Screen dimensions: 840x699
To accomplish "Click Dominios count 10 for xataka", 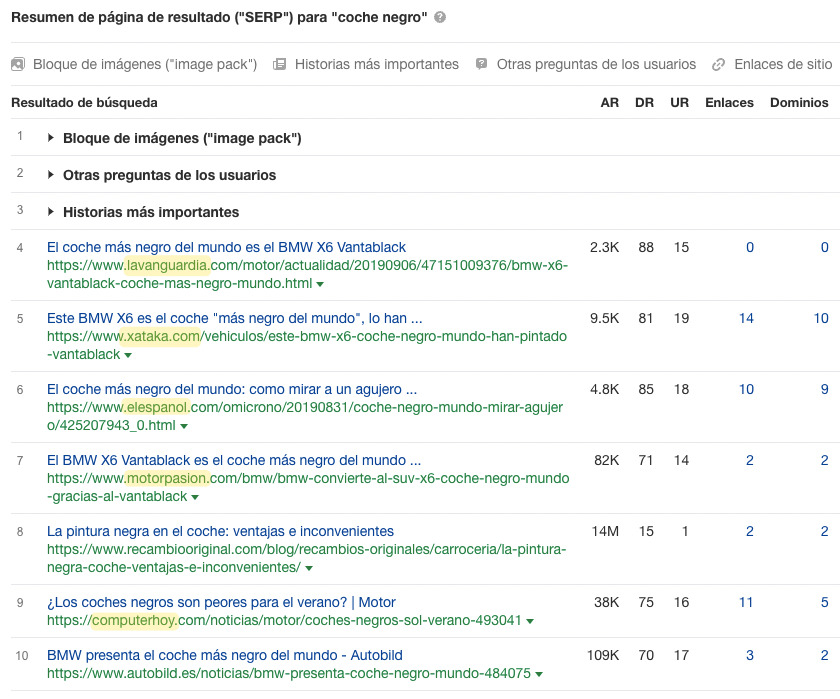I will pyautogui.click(x=821, y=318).
